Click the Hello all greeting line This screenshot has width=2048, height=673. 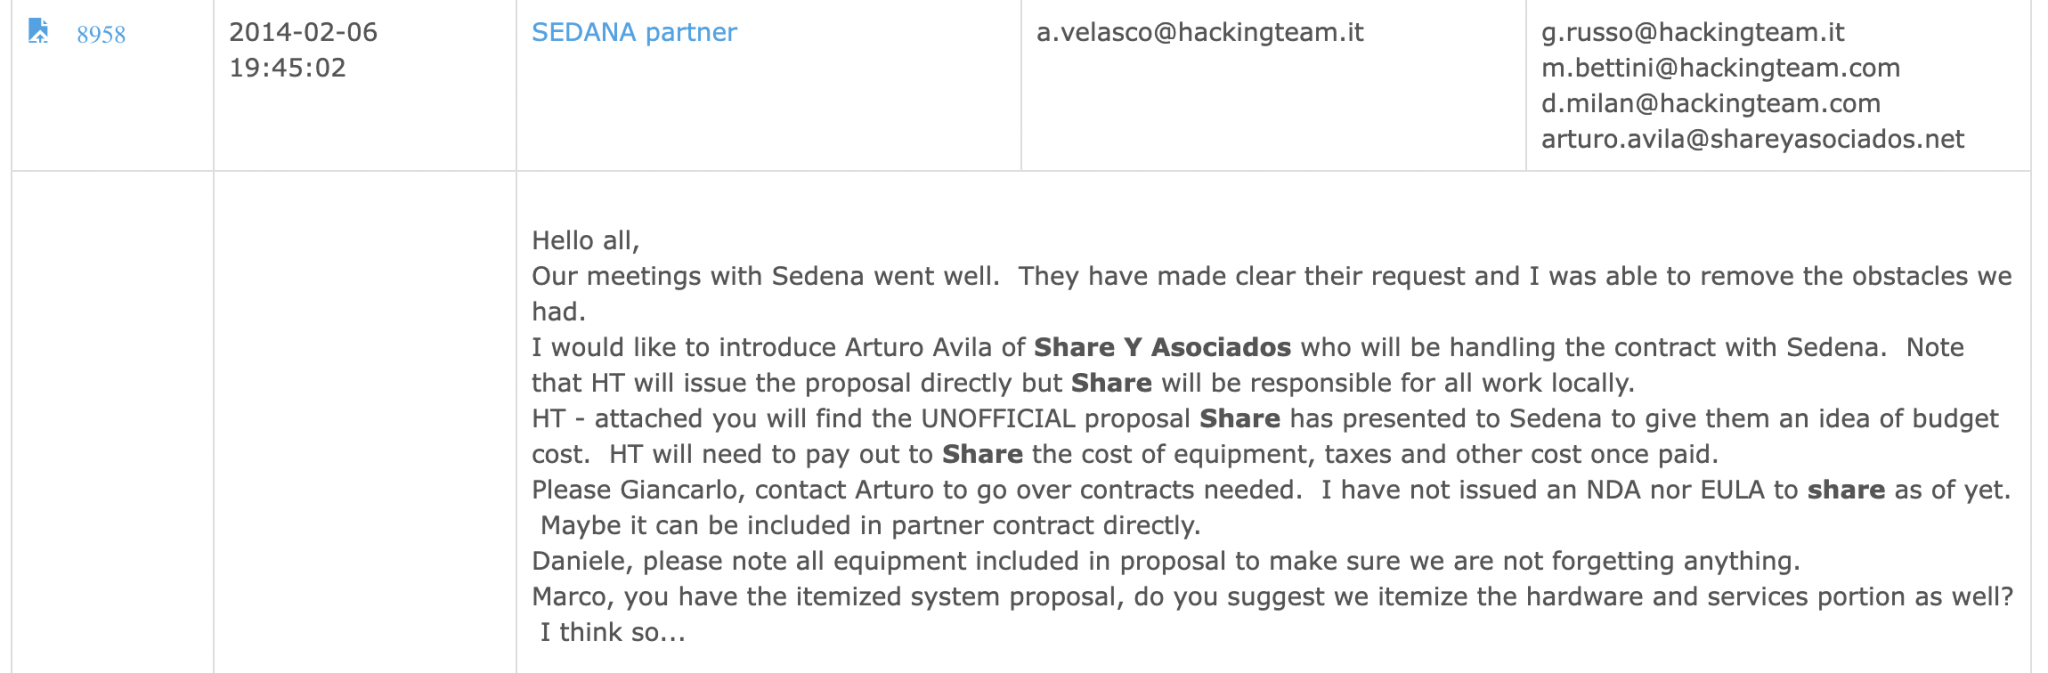pyautogui.click(x=585, y=241)
